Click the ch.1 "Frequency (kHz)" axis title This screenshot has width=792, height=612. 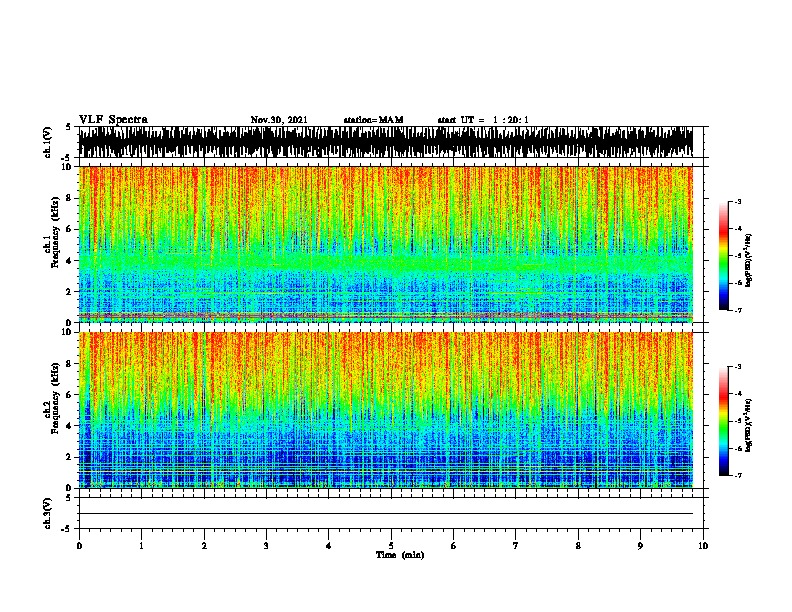pos(55,232)
